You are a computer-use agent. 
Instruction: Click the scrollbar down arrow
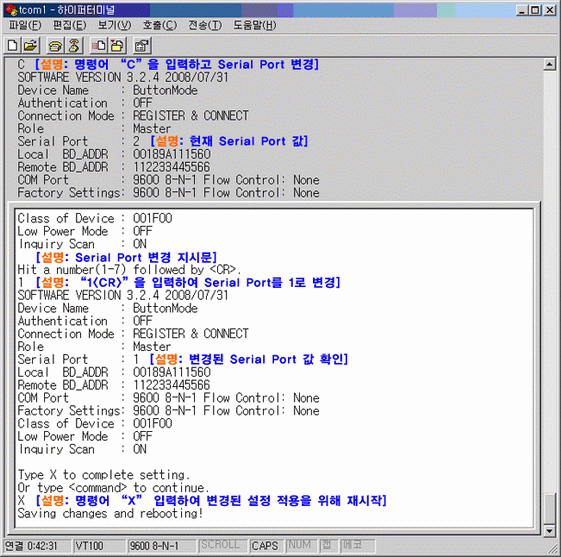click(x=549, y=531)
